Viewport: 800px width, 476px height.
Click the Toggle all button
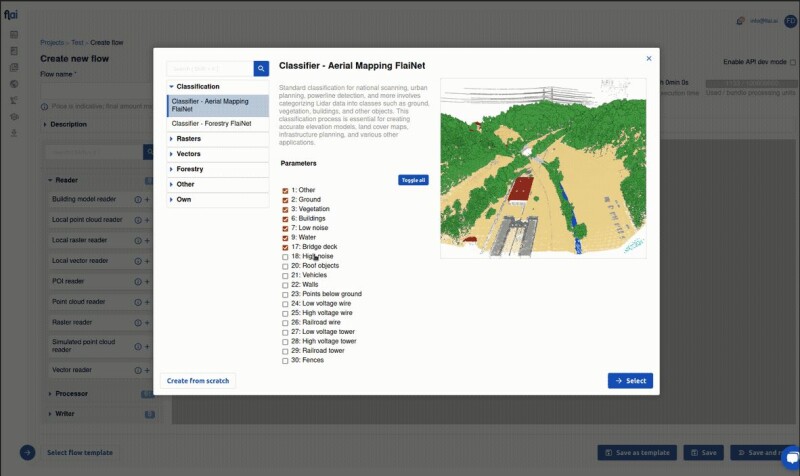(413, 180)
